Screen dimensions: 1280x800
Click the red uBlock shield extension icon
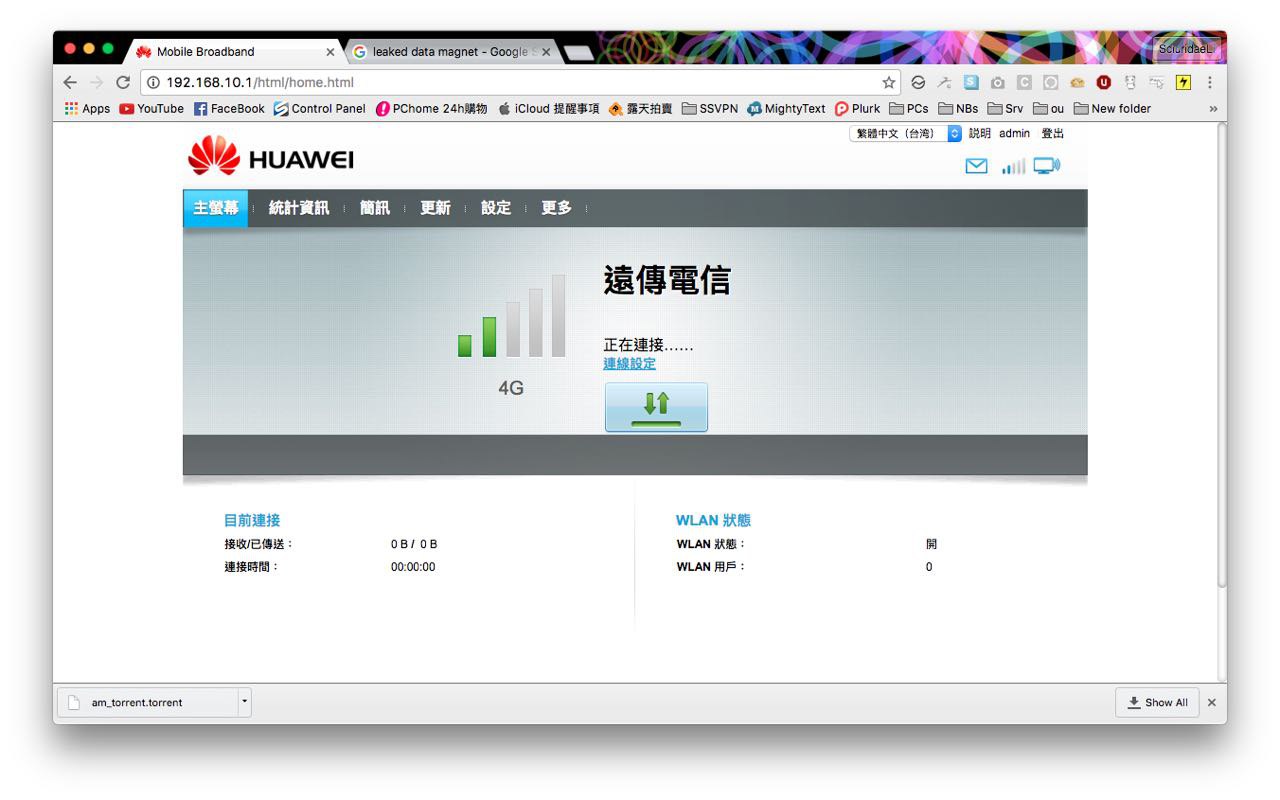(x=1104, y=83)
